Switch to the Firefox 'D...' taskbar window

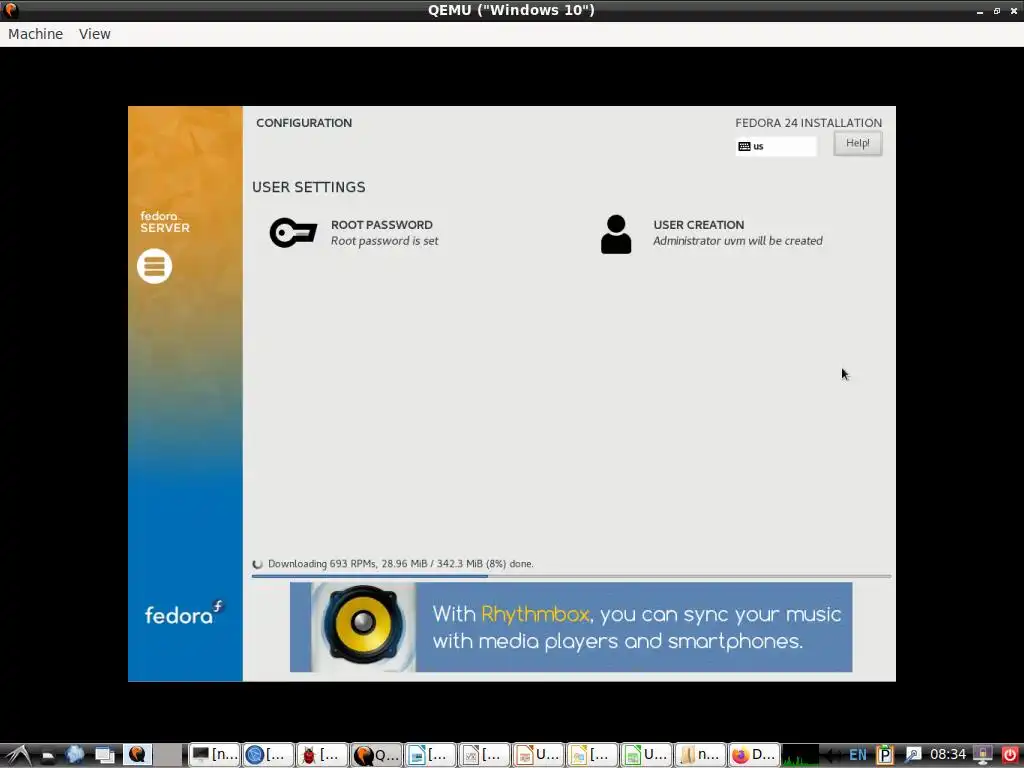[754, 755]
